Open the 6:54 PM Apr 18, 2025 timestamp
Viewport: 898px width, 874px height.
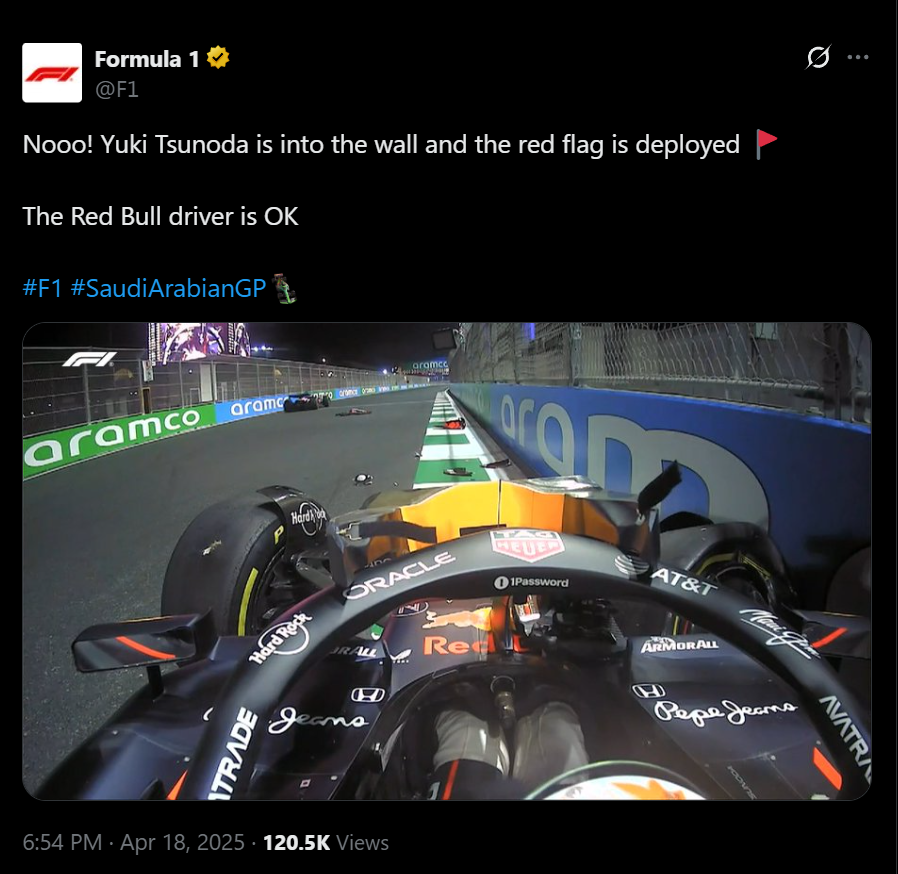[x=133, y=842]
